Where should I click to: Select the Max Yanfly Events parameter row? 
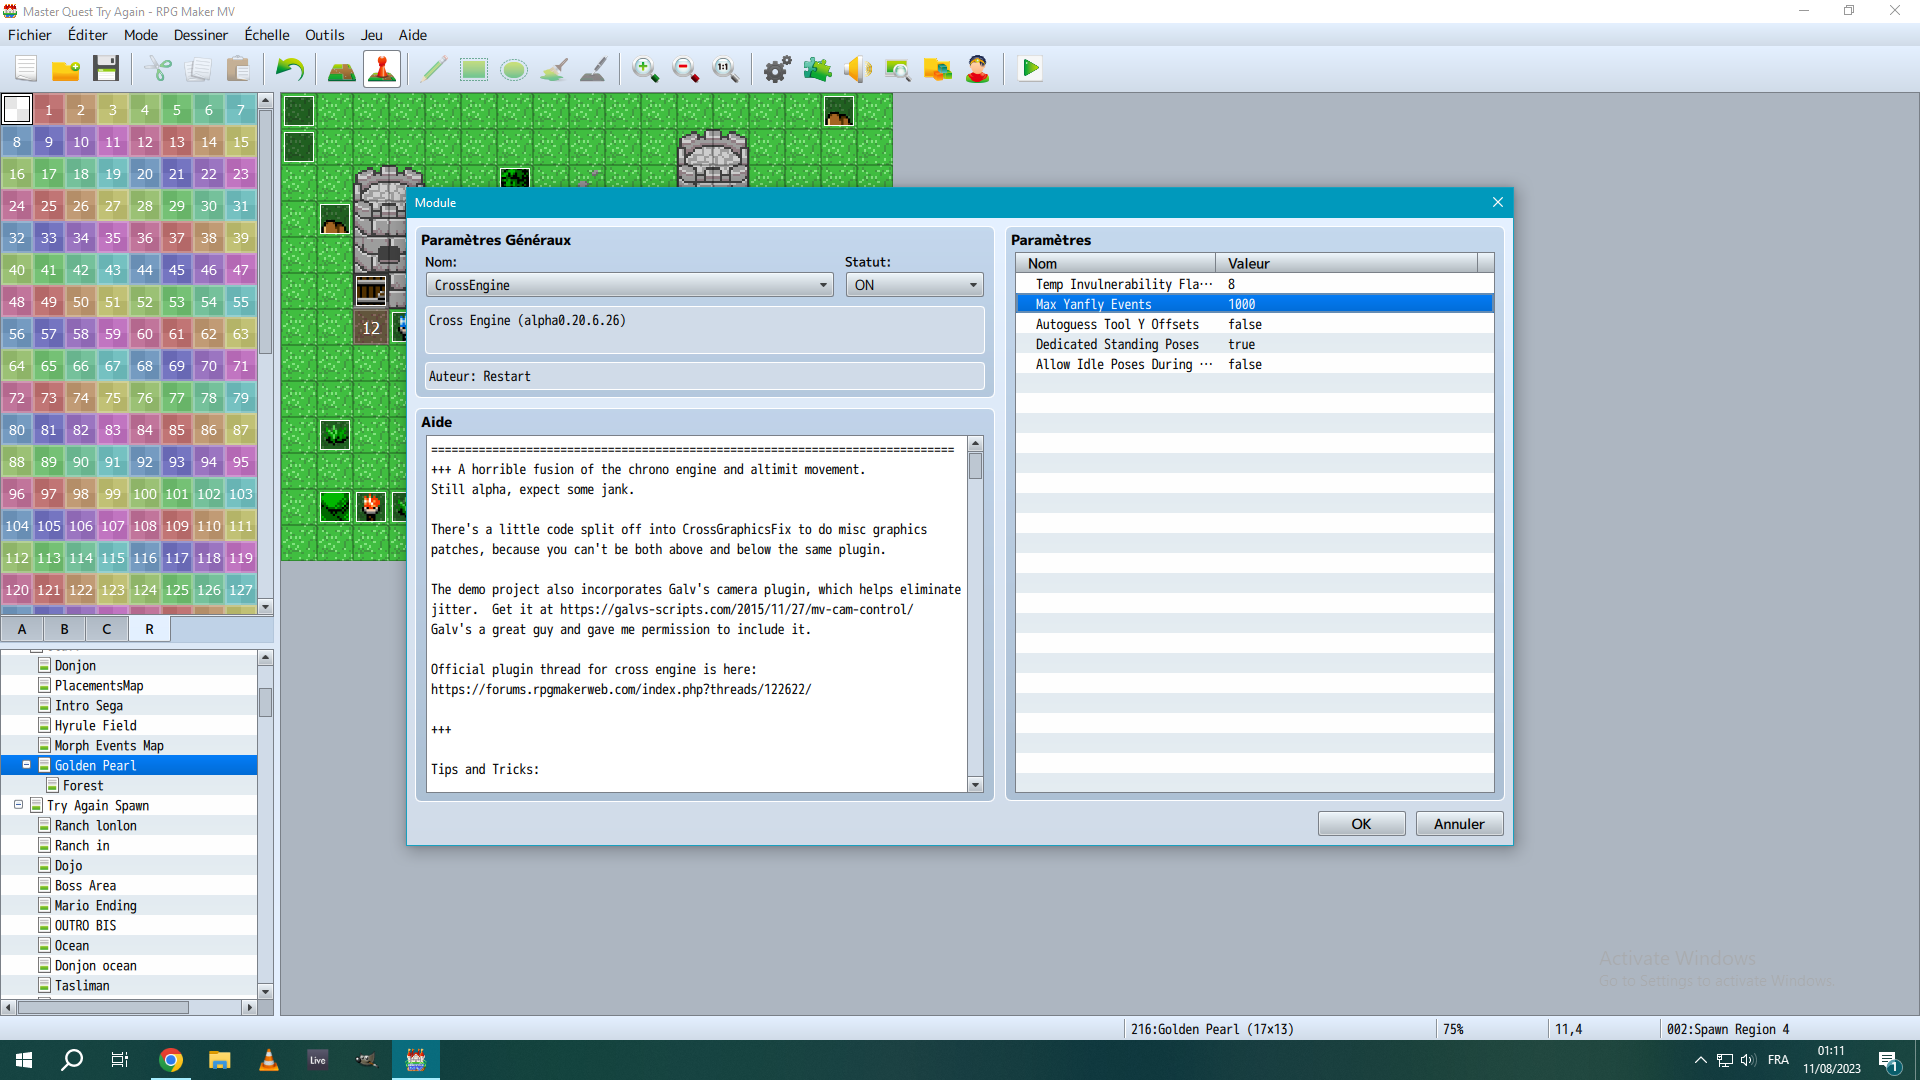tap(1255, 304)
